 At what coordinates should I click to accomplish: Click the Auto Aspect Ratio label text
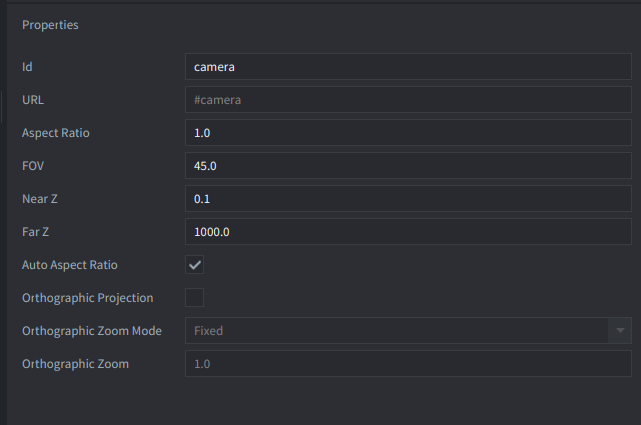[70, 265]
